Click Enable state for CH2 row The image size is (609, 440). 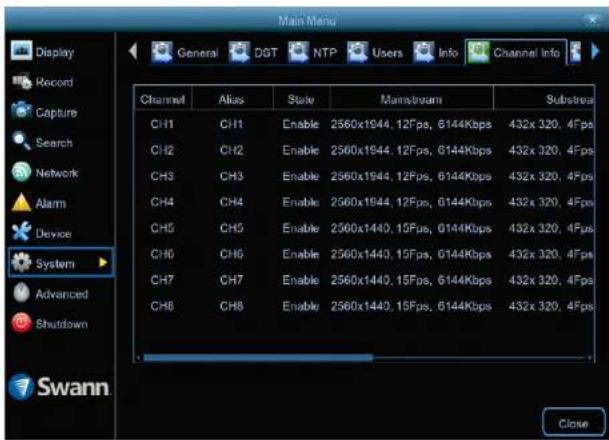tap(301, 150)
